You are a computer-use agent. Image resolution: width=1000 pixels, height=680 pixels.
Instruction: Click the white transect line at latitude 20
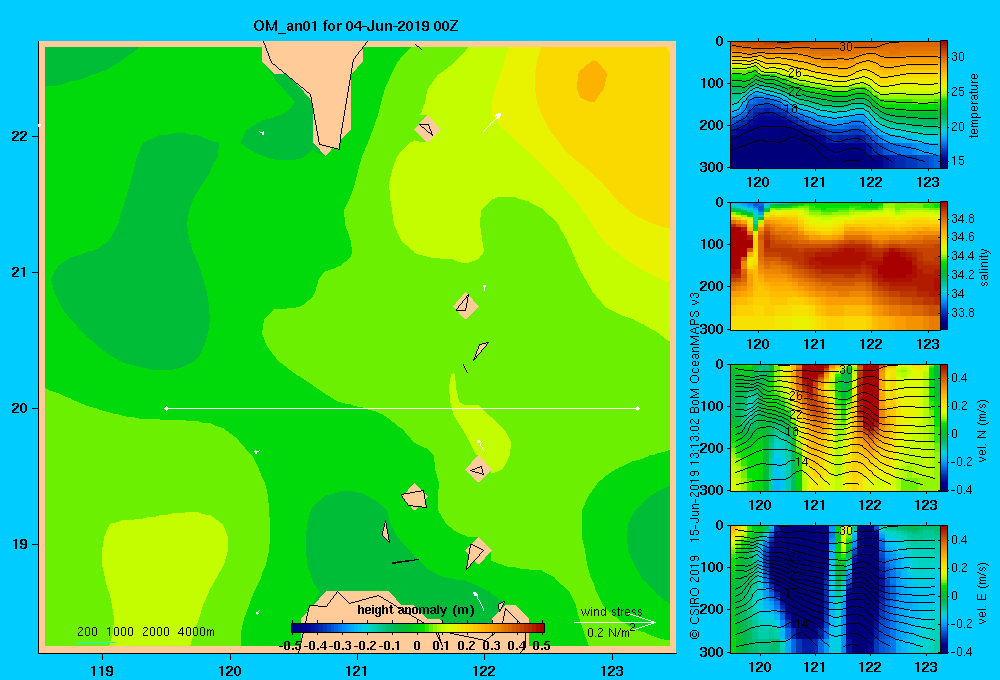[x=402, y=408]
